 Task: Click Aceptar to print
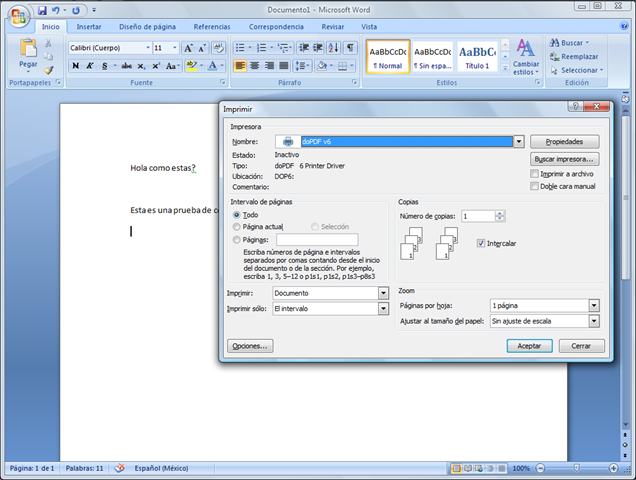click(x=529, y=346)
